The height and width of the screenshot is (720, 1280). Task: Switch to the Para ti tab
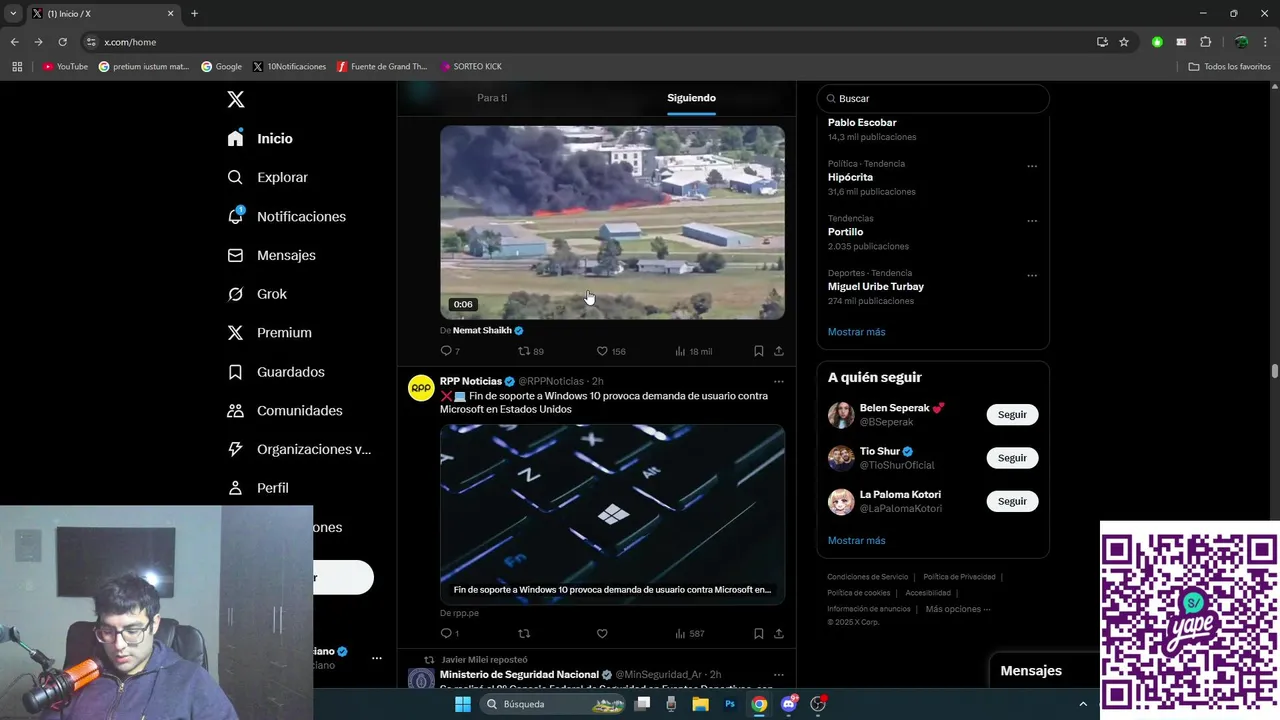(x=492, y=98)
